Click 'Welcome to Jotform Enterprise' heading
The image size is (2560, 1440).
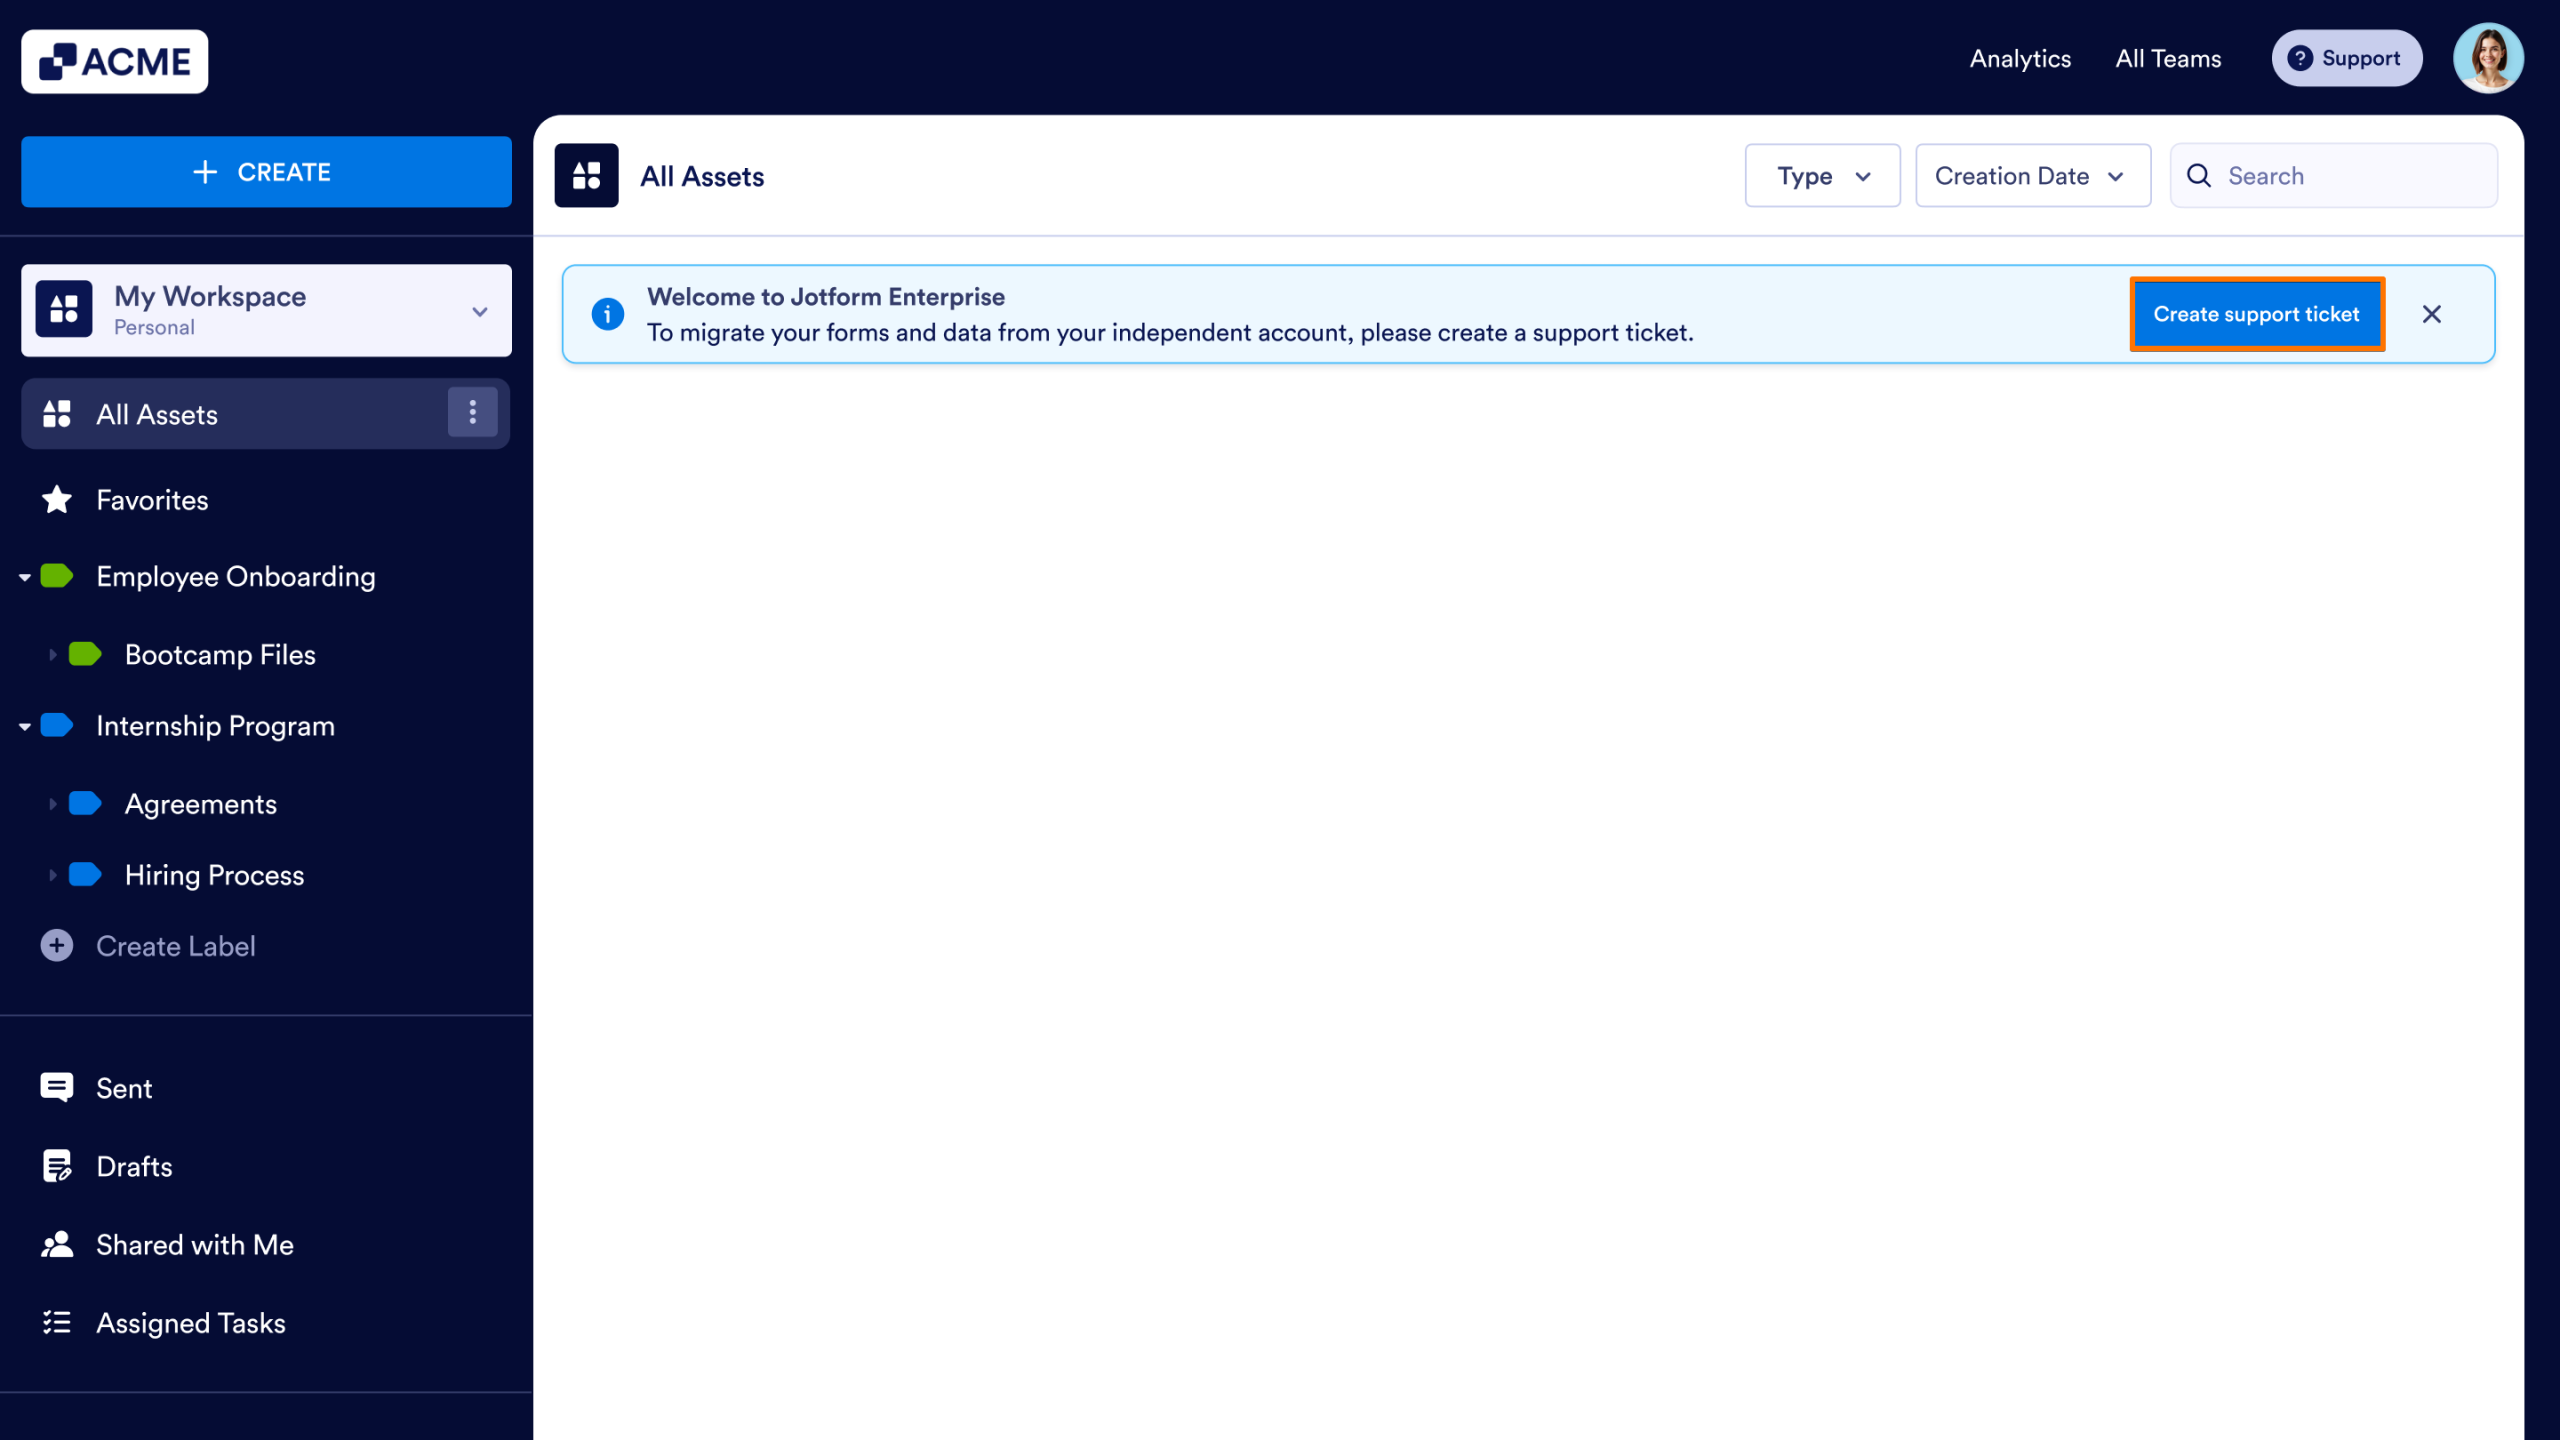[826, 297]
